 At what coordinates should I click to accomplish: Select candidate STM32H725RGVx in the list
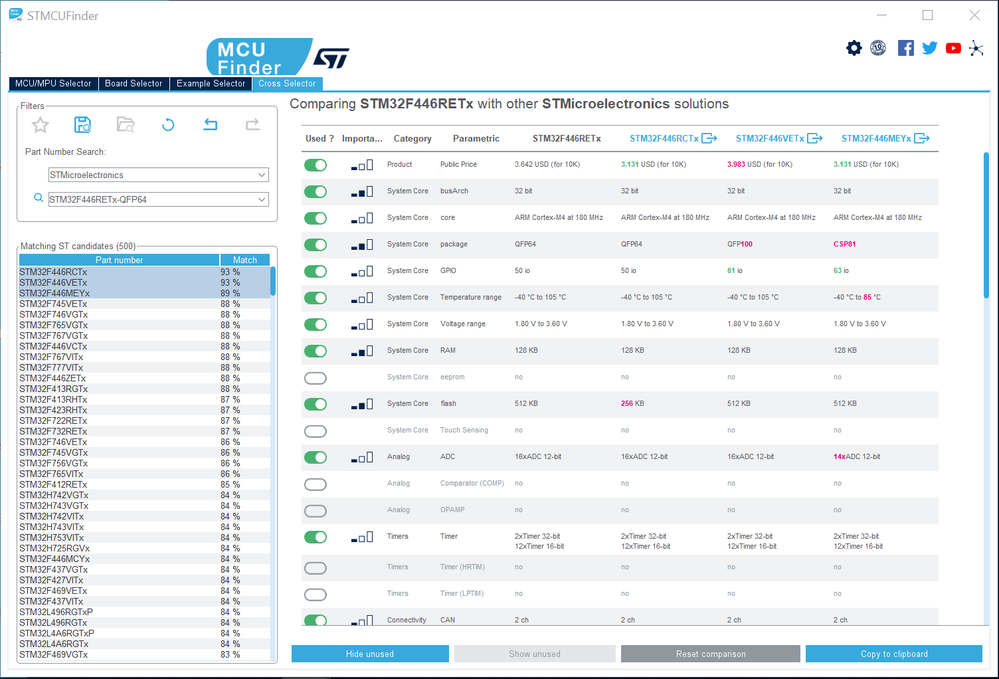pyautogui.click(x=145, y=548)
